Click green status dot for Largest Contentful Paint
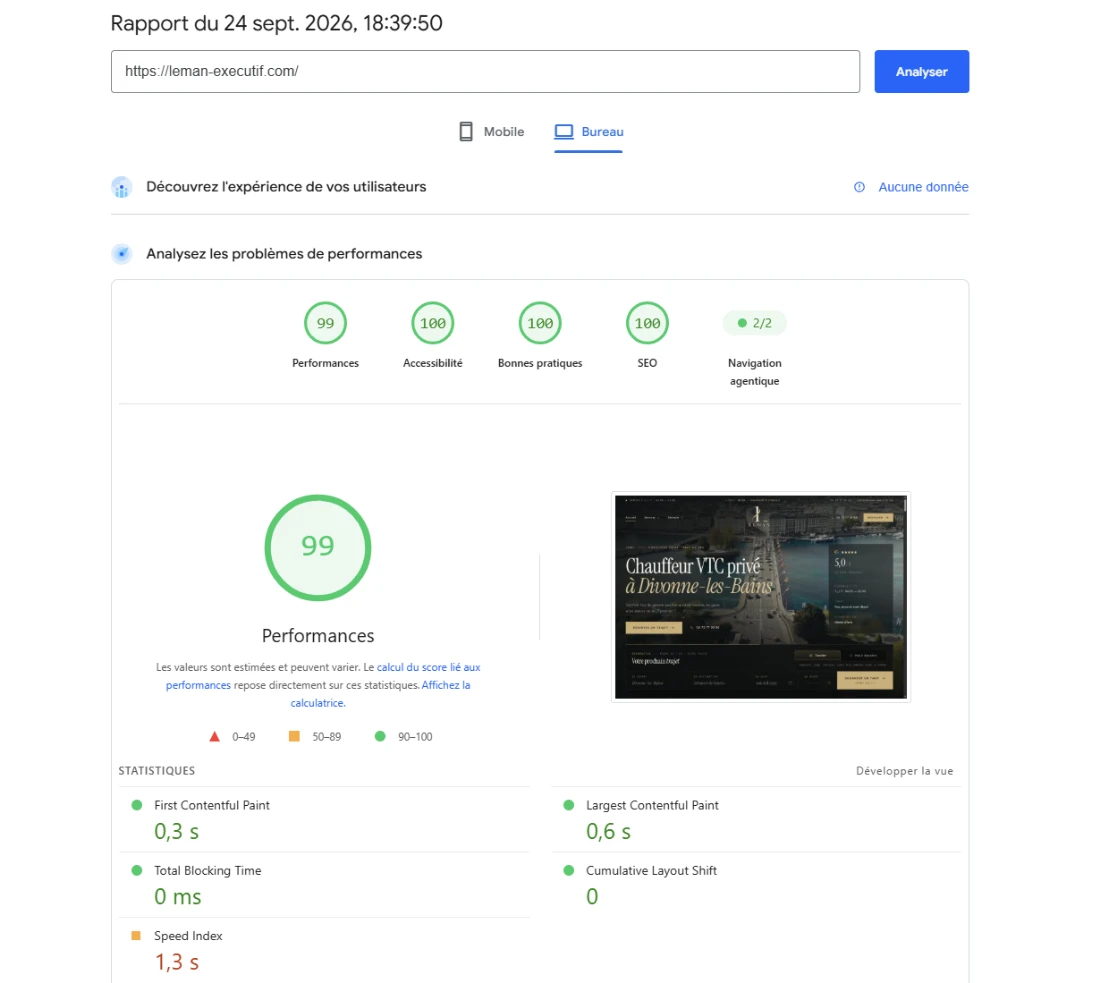 pos(569,805)
